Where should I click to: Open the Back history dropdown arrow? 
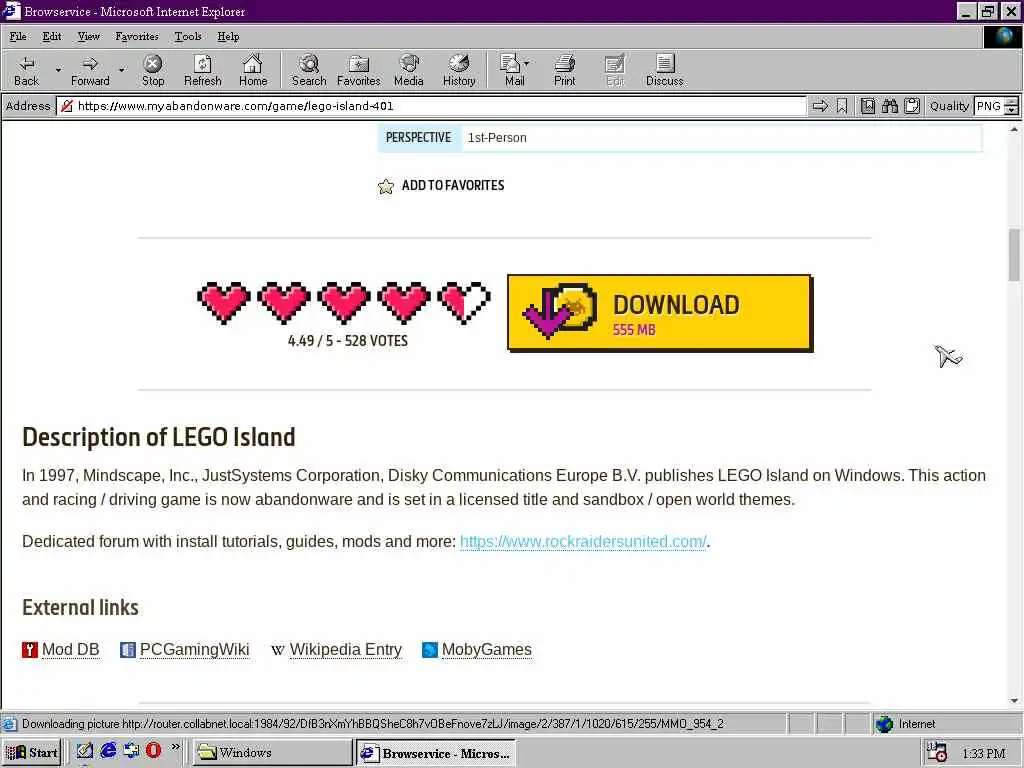pos(58,70)
